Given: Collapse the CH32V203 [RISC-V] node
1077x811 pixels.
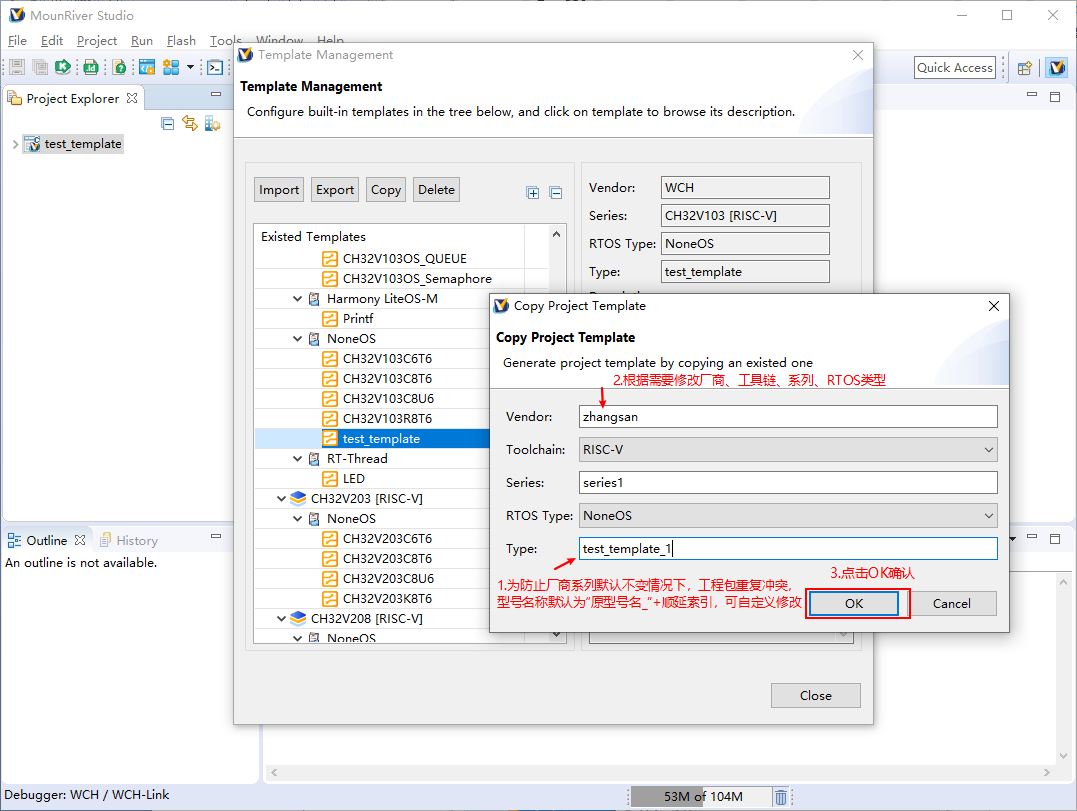Looking at the screenshot, I should pos(282,499).
